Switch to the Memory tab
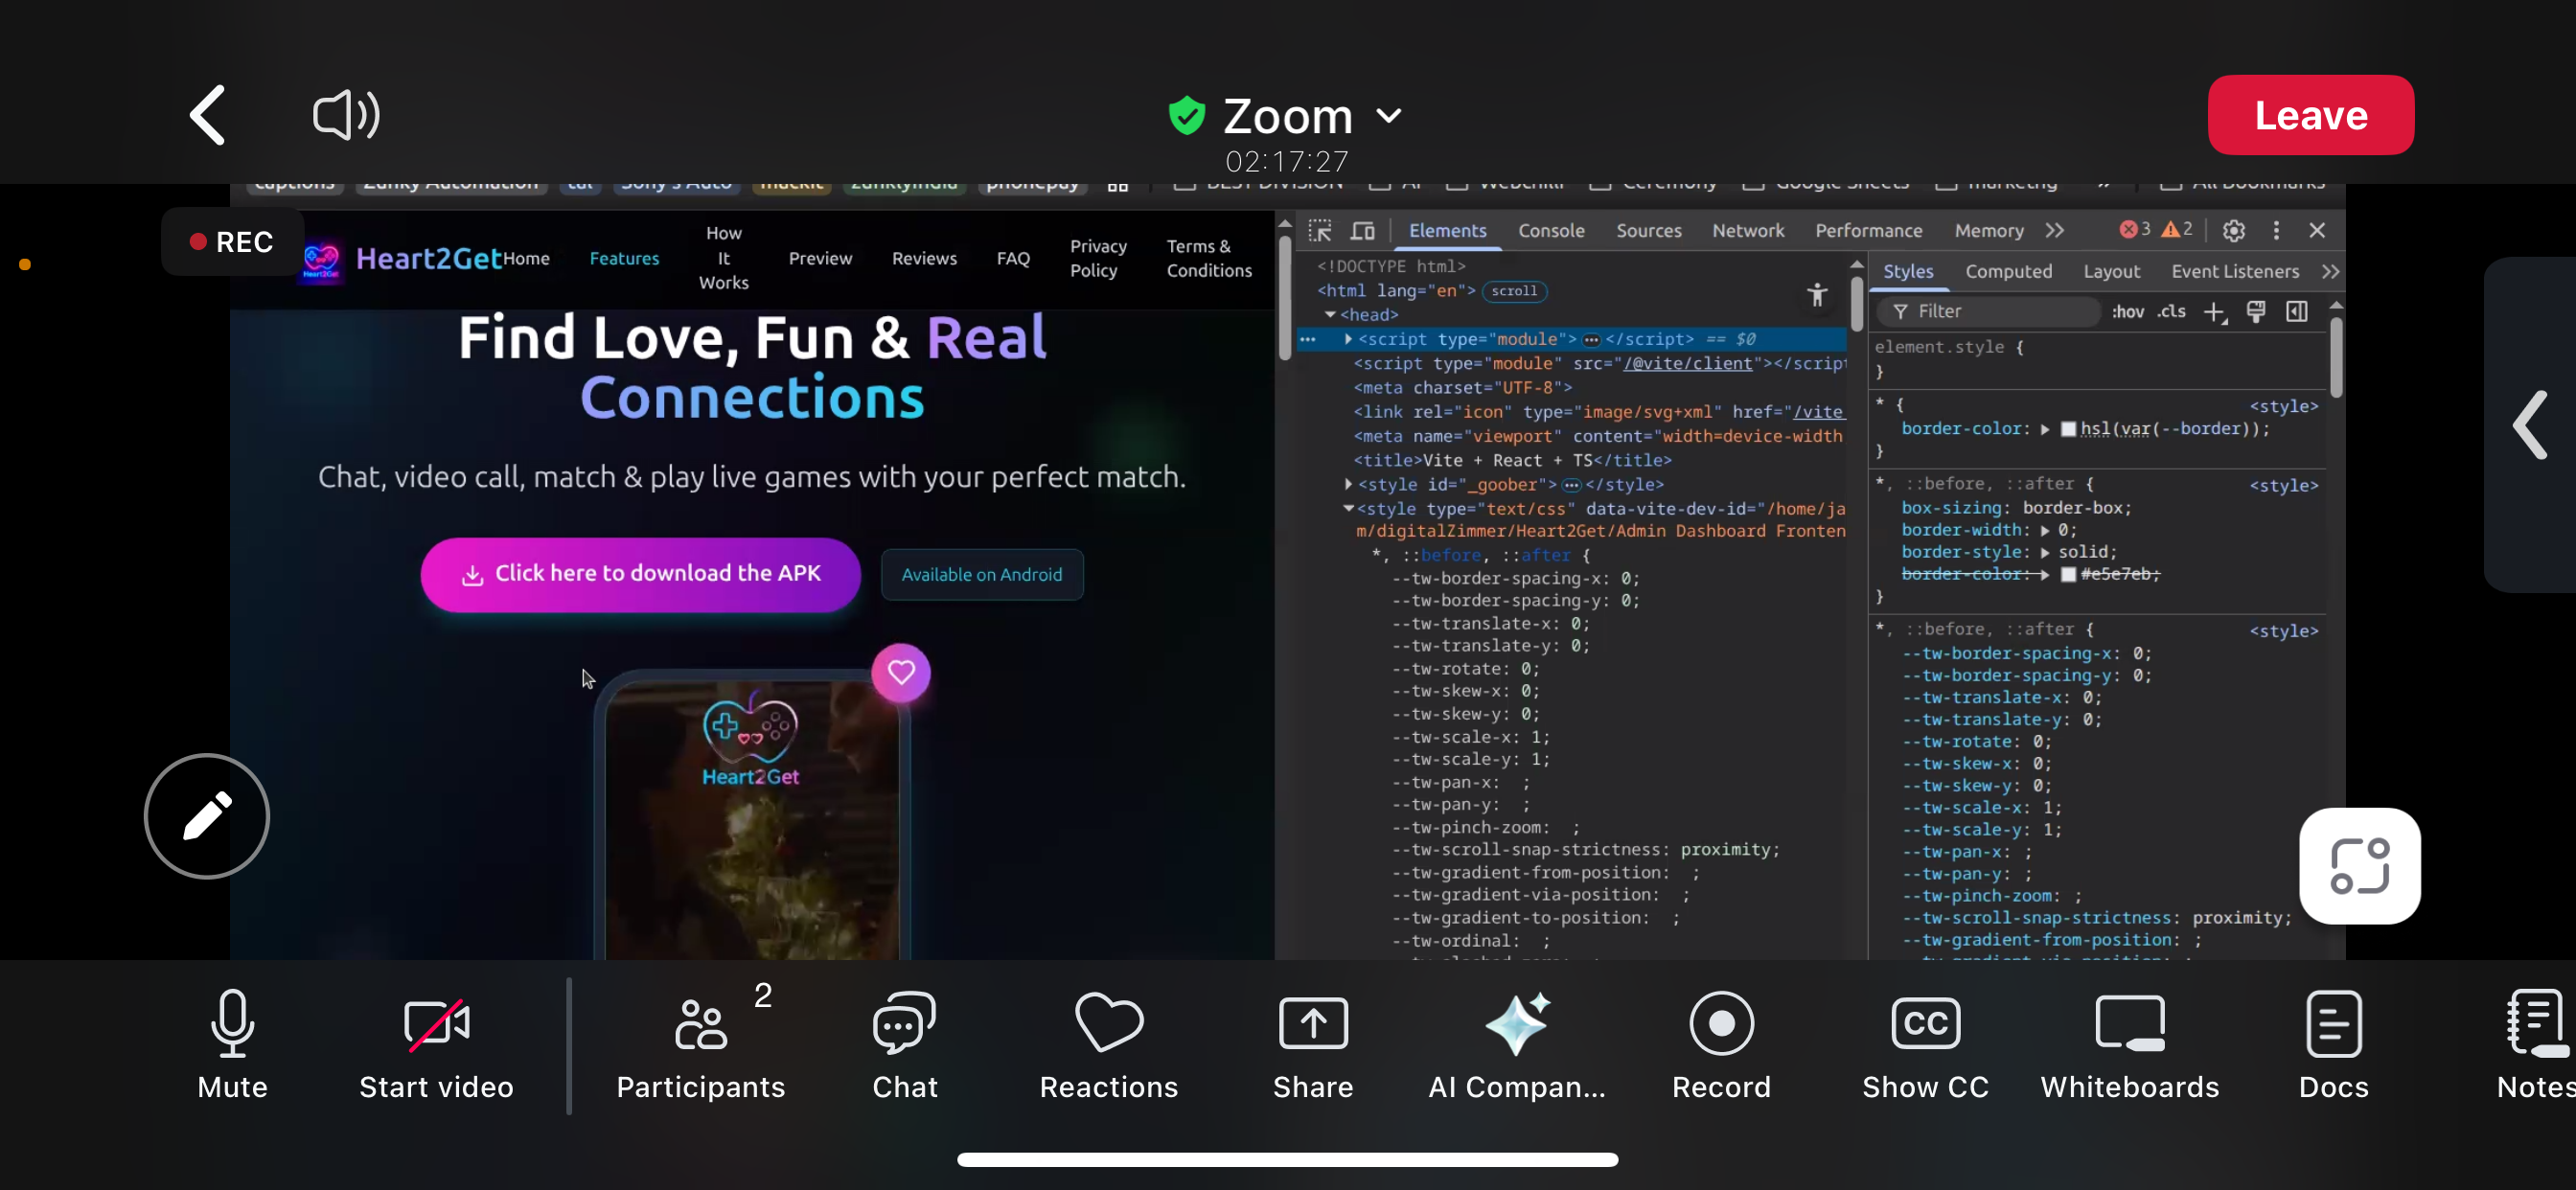The image size is (2576, 1190). point(1988,231)
